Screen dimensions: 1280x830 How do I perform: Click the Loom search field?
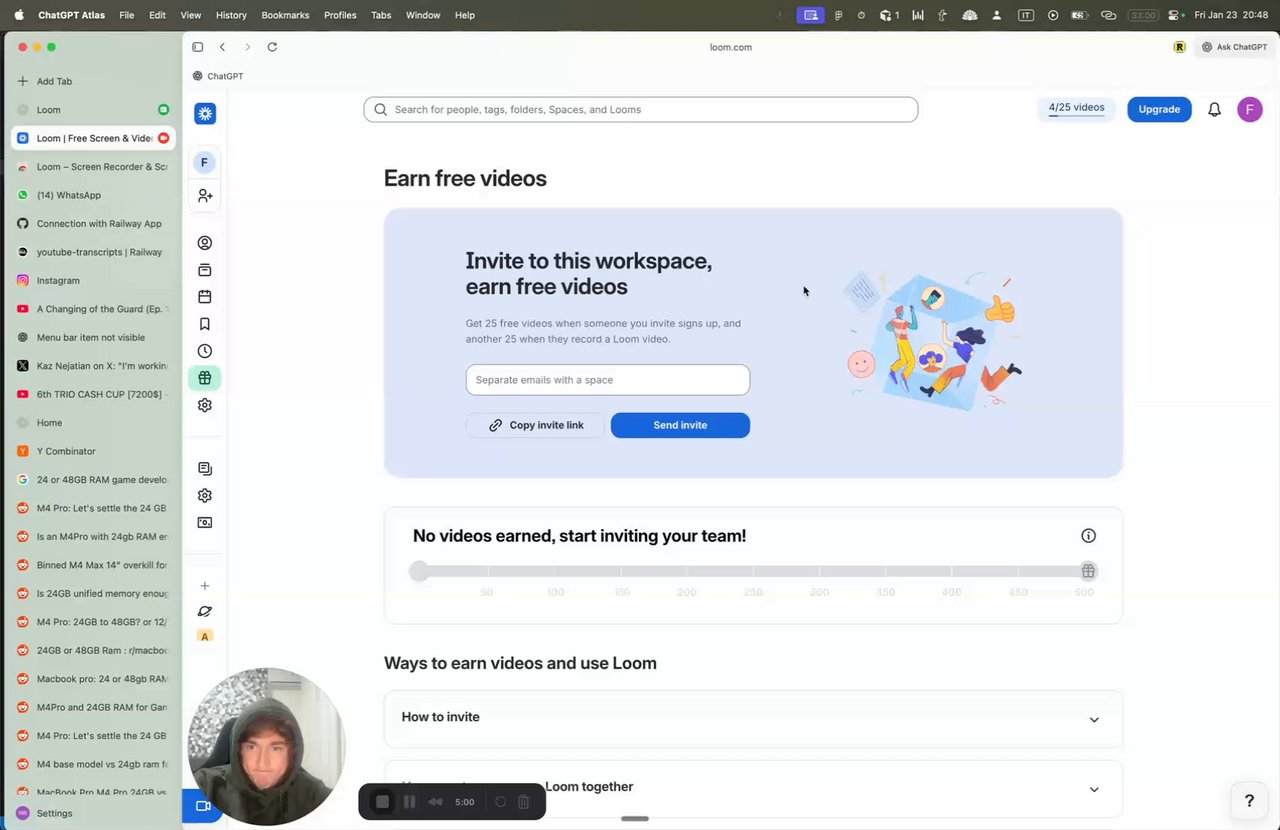coord(641,110)
